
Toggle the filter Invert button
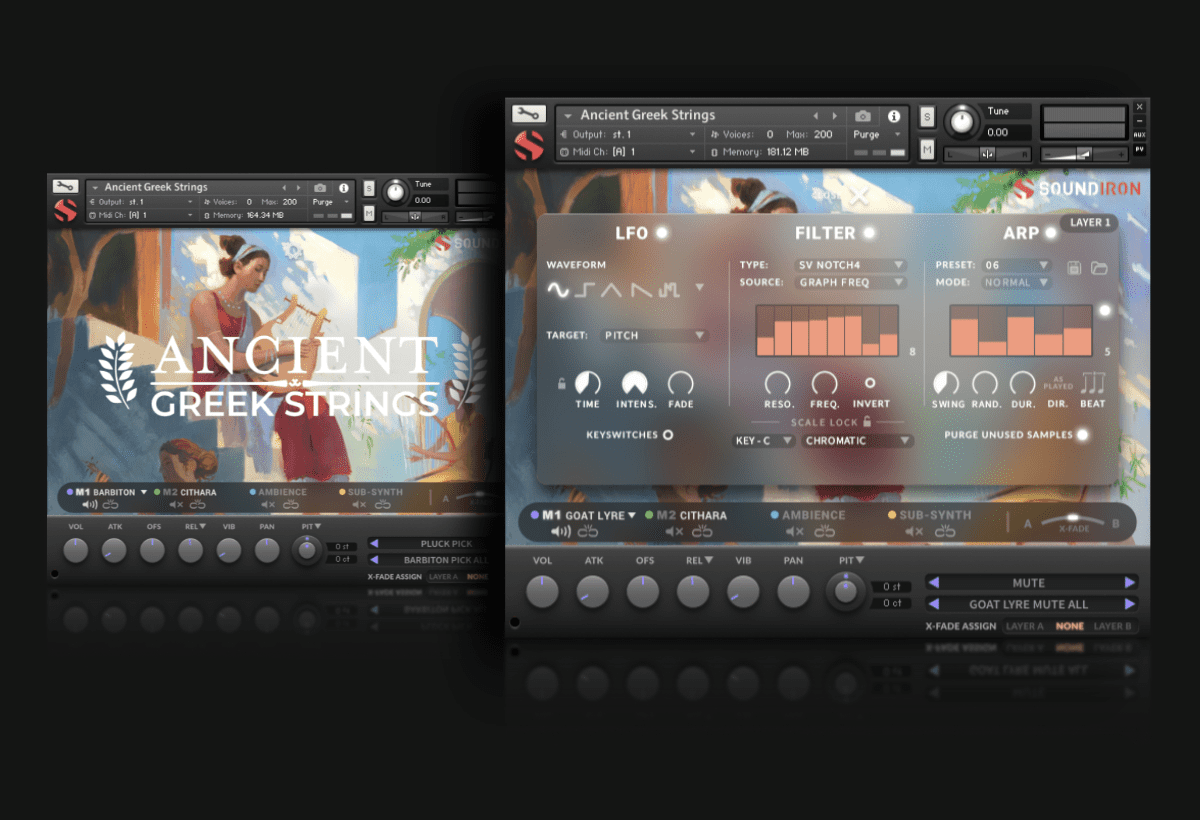click(x=870, y=382)
